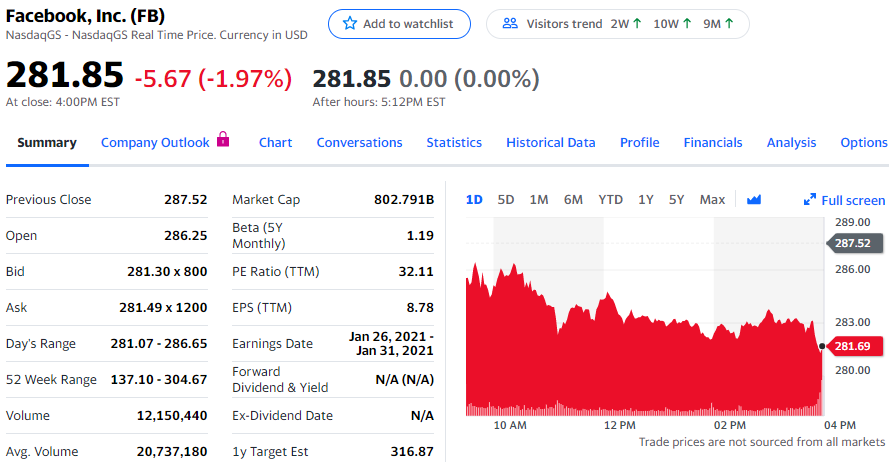Click the Visitors trend people icon
Viewport: 889px width, 462px height.
(x=510, y=24)
